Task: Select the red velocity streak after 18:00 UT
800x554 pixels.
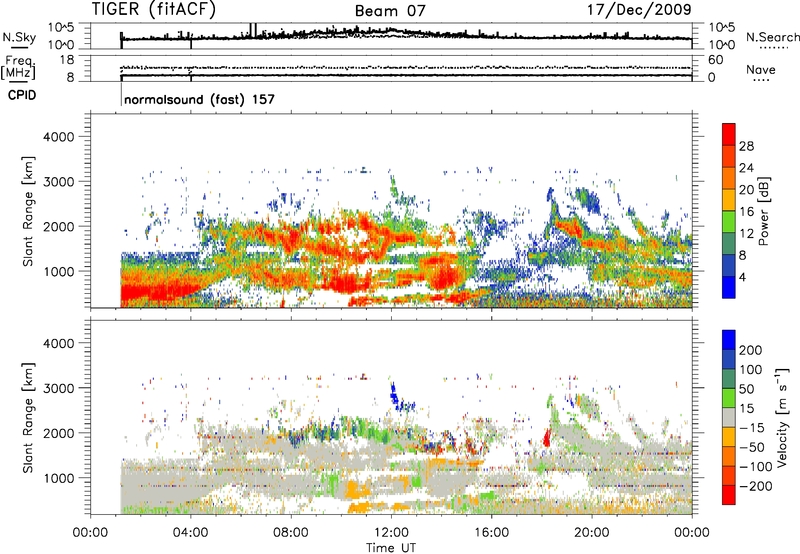Action: [x=547, y=437]
